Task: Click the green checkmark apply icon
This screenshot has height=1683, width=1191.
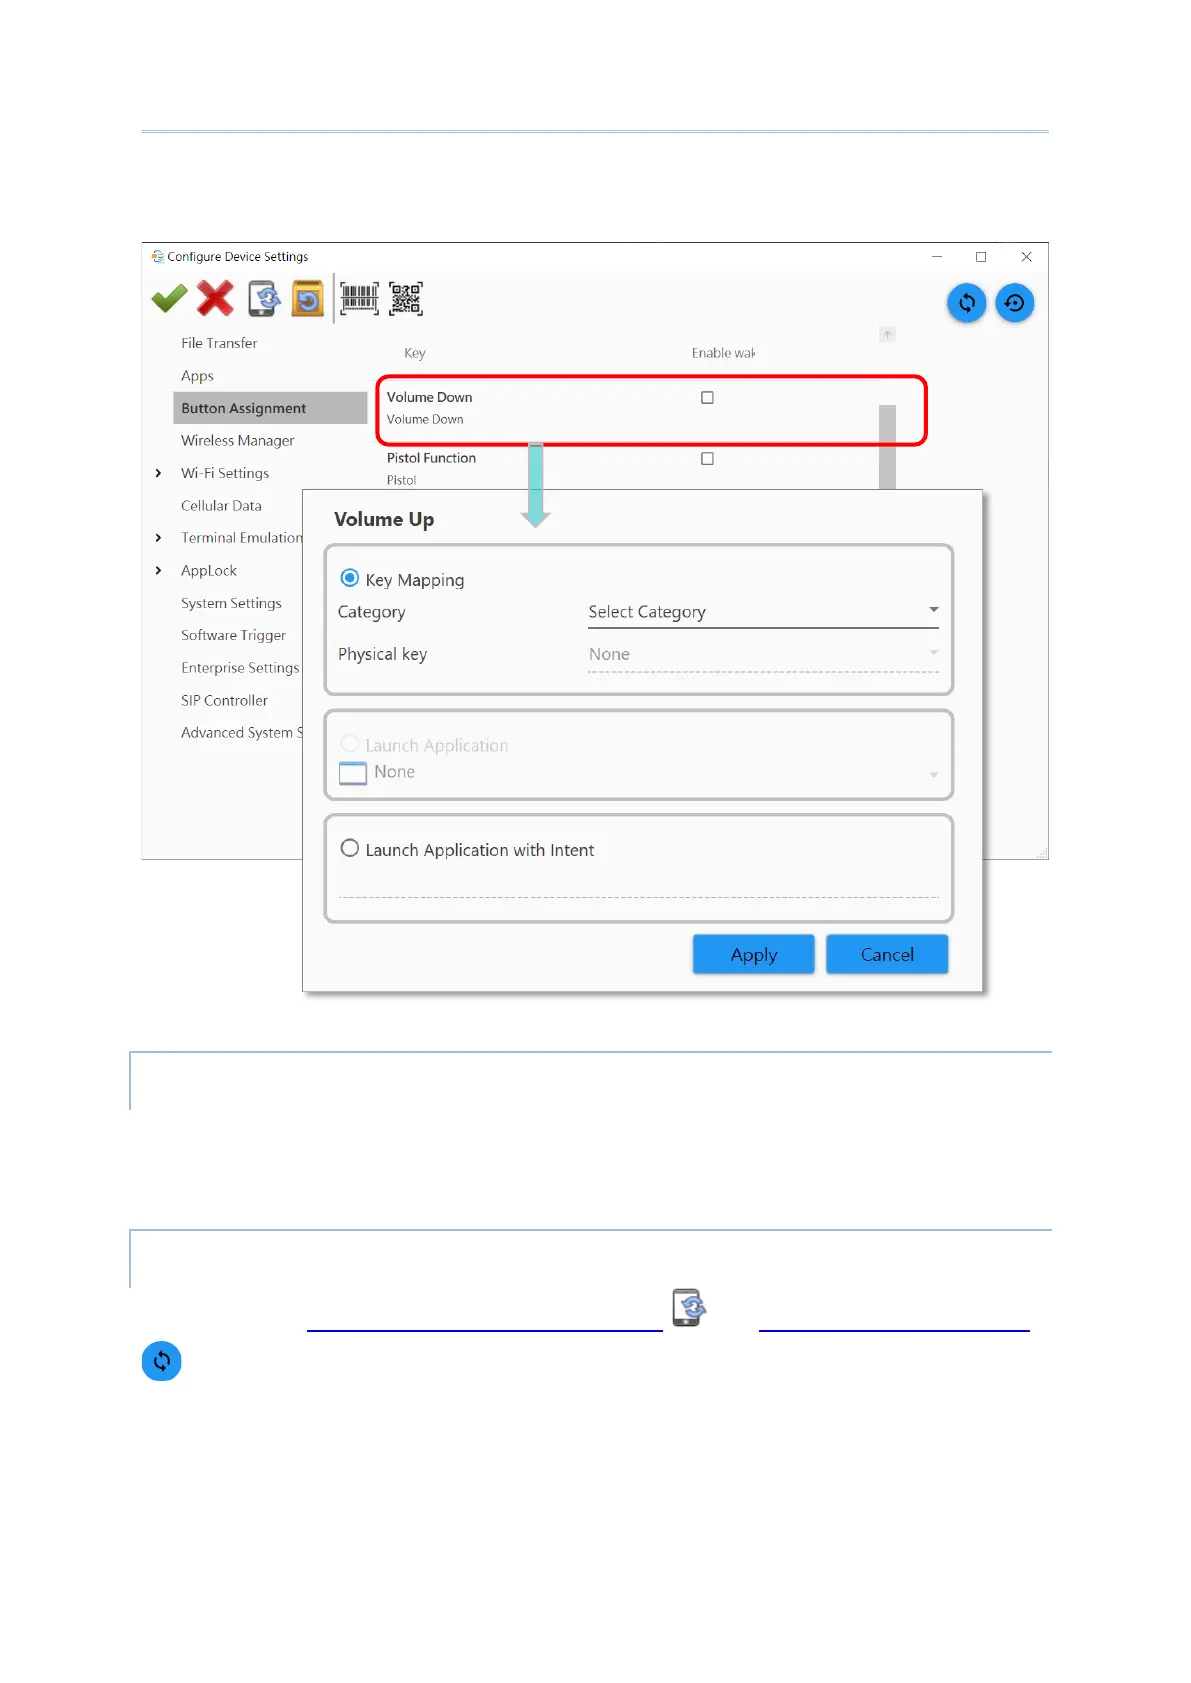Action: pyautogui.click(x=169, y=298)
